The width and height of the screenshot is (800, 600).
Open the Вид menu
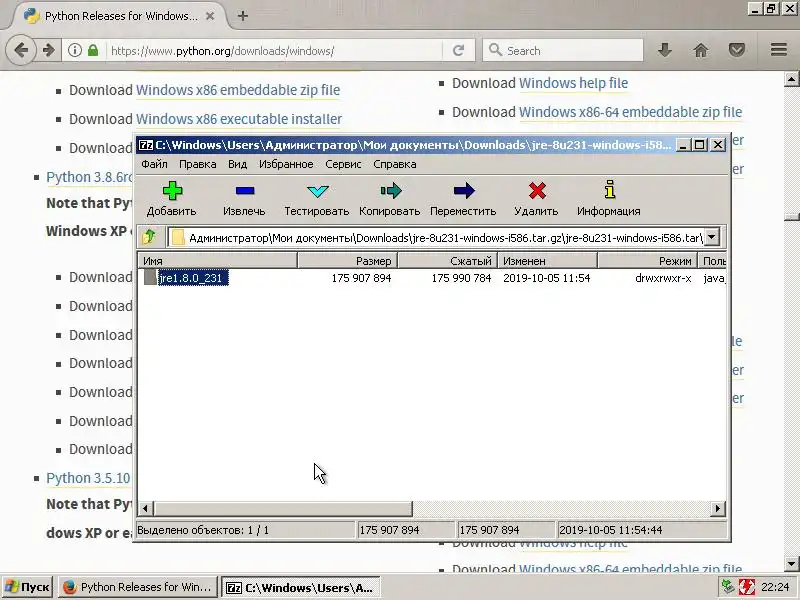[x=237, y=164]
